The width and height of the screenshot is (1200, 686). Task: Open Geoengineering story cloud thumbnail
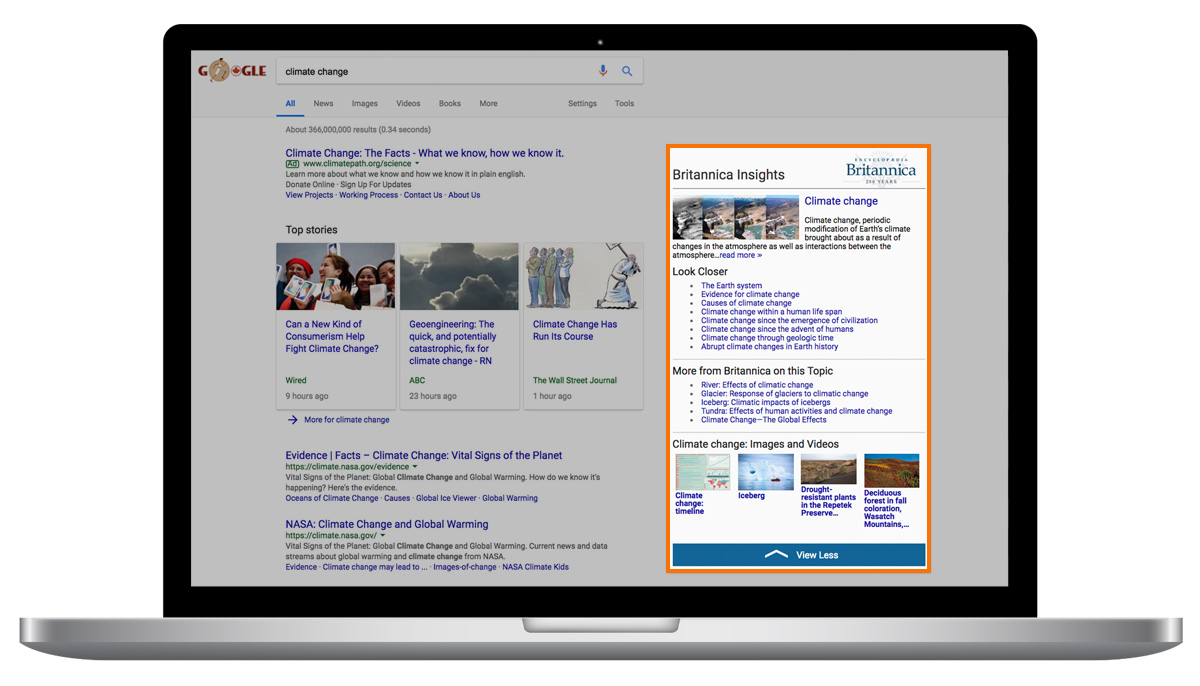459,276
